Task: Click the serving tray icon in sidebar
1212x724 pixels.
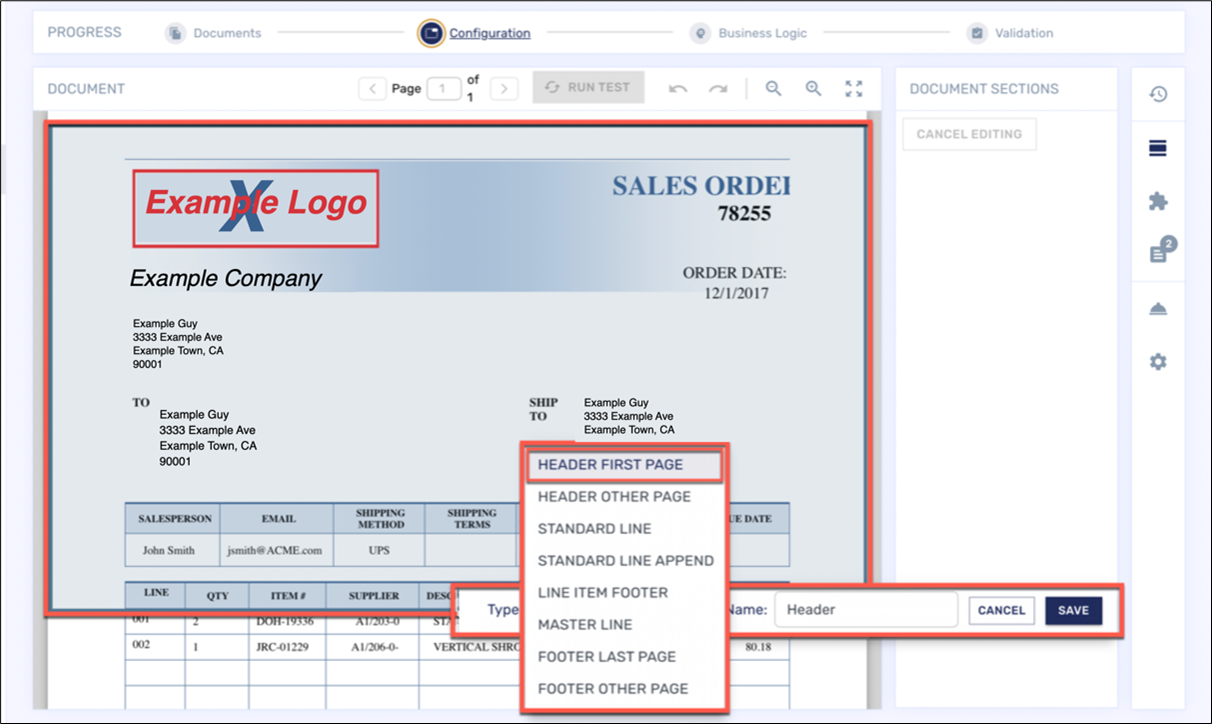Action: point(1158,307)
